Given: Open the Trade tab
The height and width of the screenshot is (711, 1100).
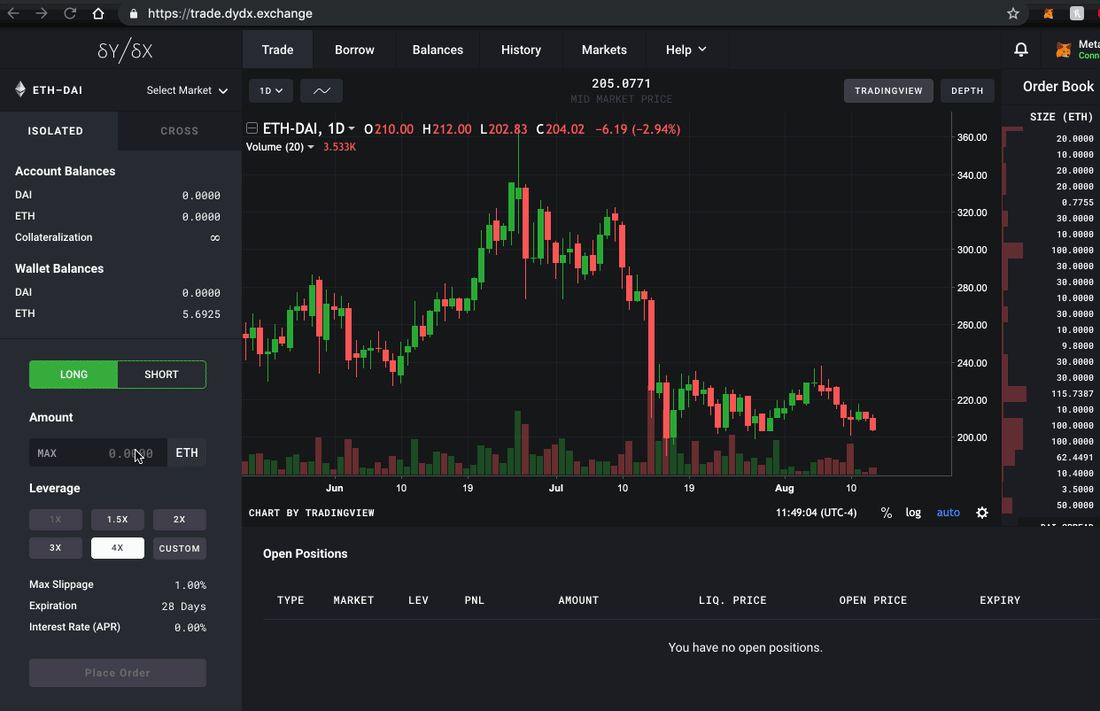Looking at the screenshot, I should click(278, 50).
